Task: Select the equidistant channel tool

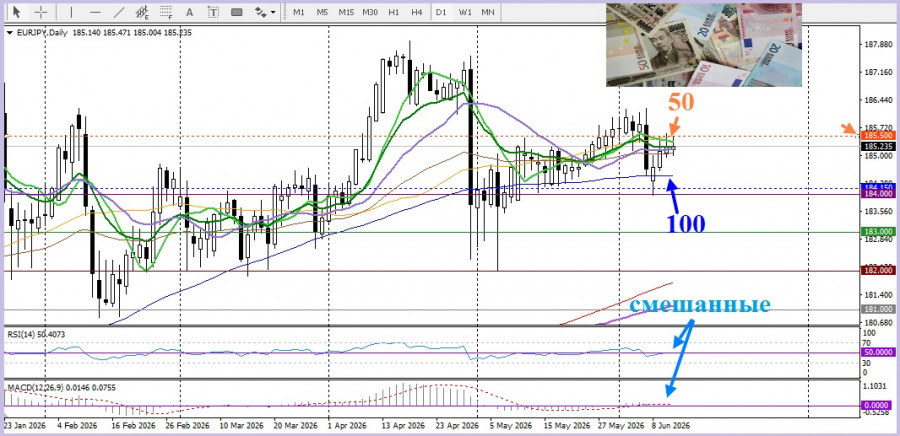Action: (142, 12)
